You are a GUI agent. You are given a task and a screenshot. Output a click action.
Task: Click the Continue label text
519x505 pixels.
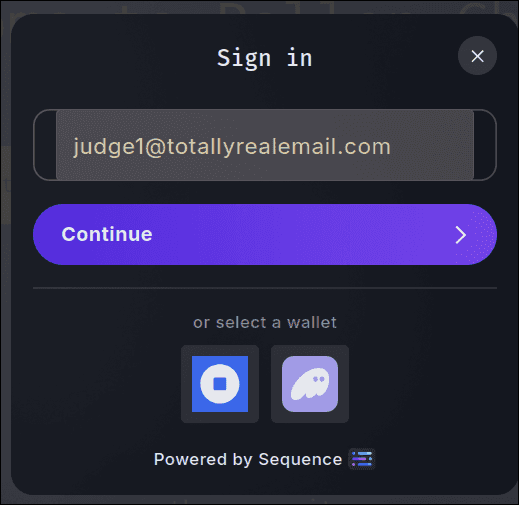[x=107, y=234]
